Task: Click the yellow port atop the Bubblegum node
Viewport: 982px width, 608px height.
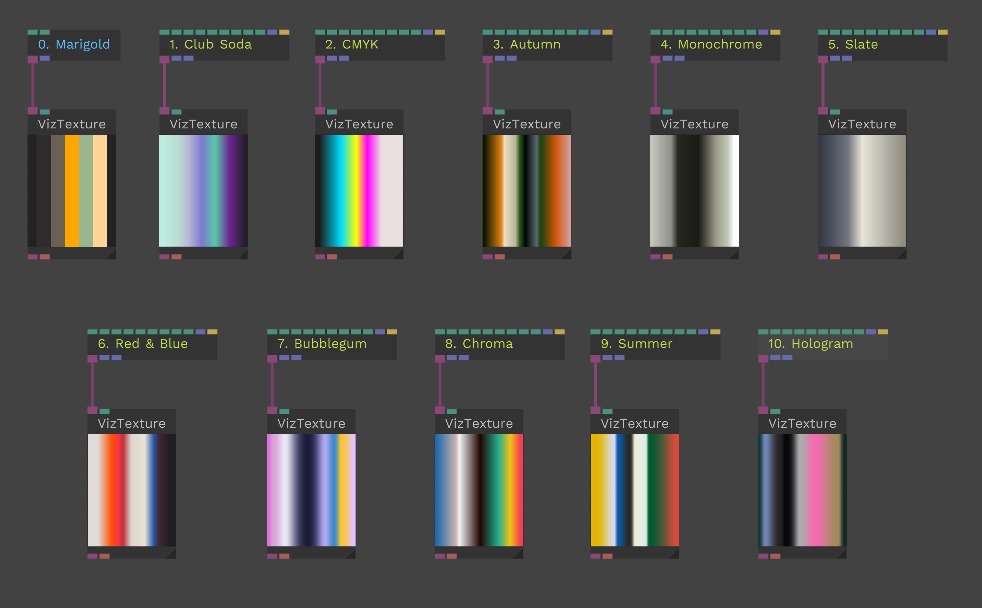Action: click(x=392, y=331)
